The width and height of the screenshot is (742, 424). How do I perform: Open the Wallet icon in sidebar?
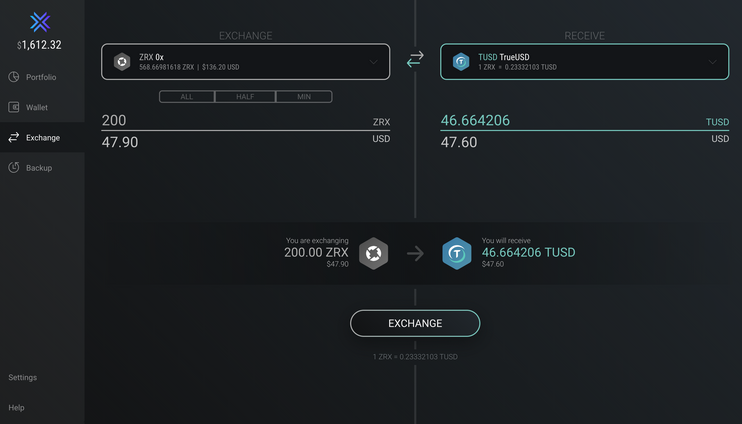click(14, 107)
